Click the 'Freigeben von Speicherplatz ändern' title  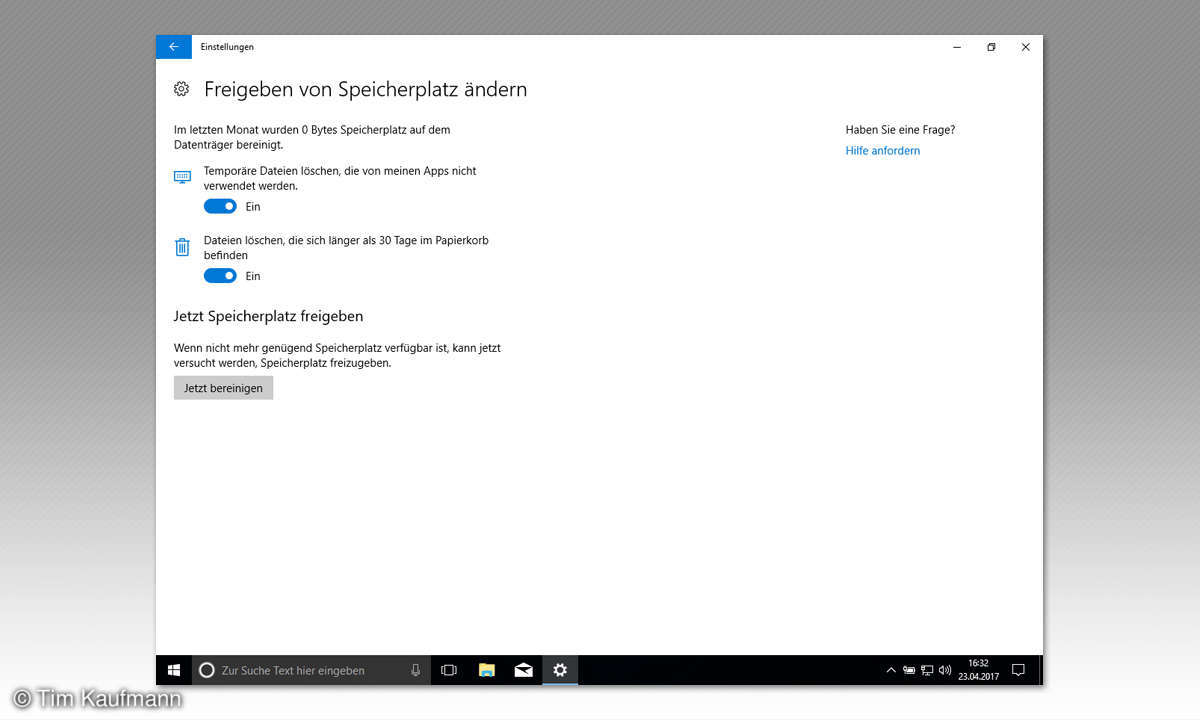coord(365,89)
